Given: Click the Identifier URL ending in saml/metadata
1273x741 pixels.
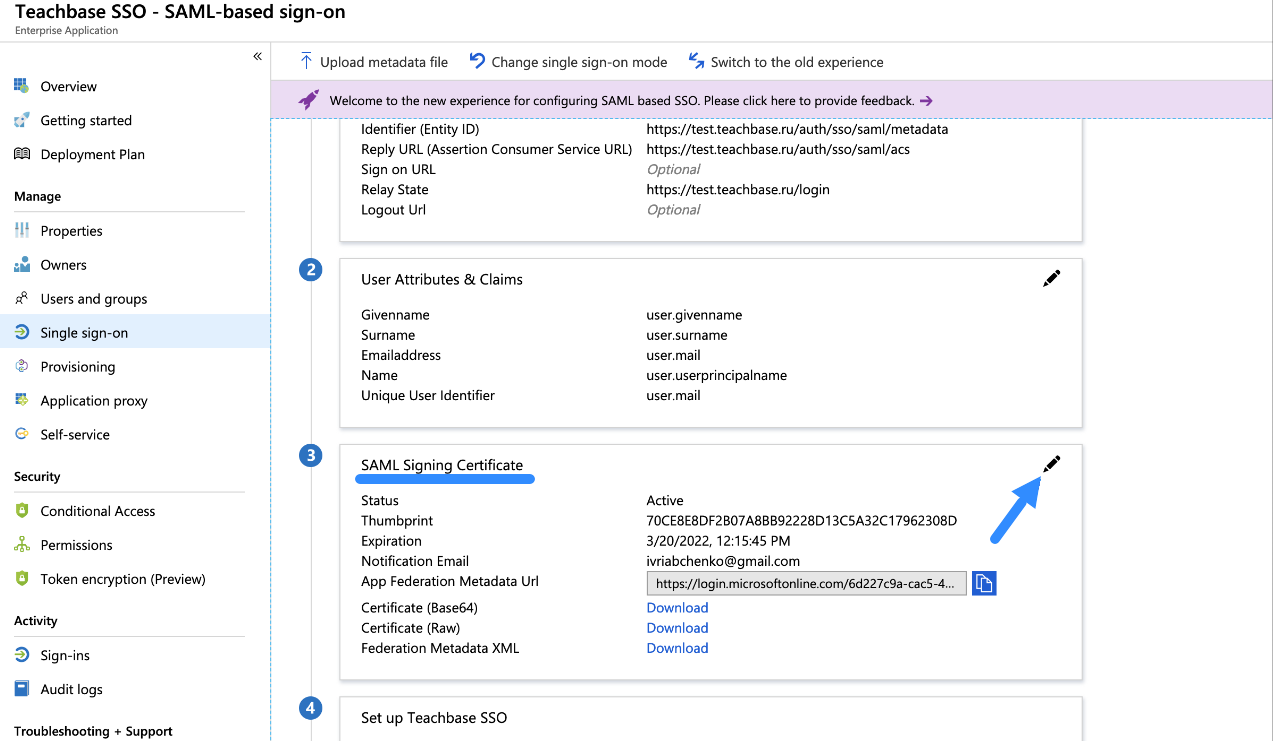Looking at the screenshot, I should click(x=797, y=129).
